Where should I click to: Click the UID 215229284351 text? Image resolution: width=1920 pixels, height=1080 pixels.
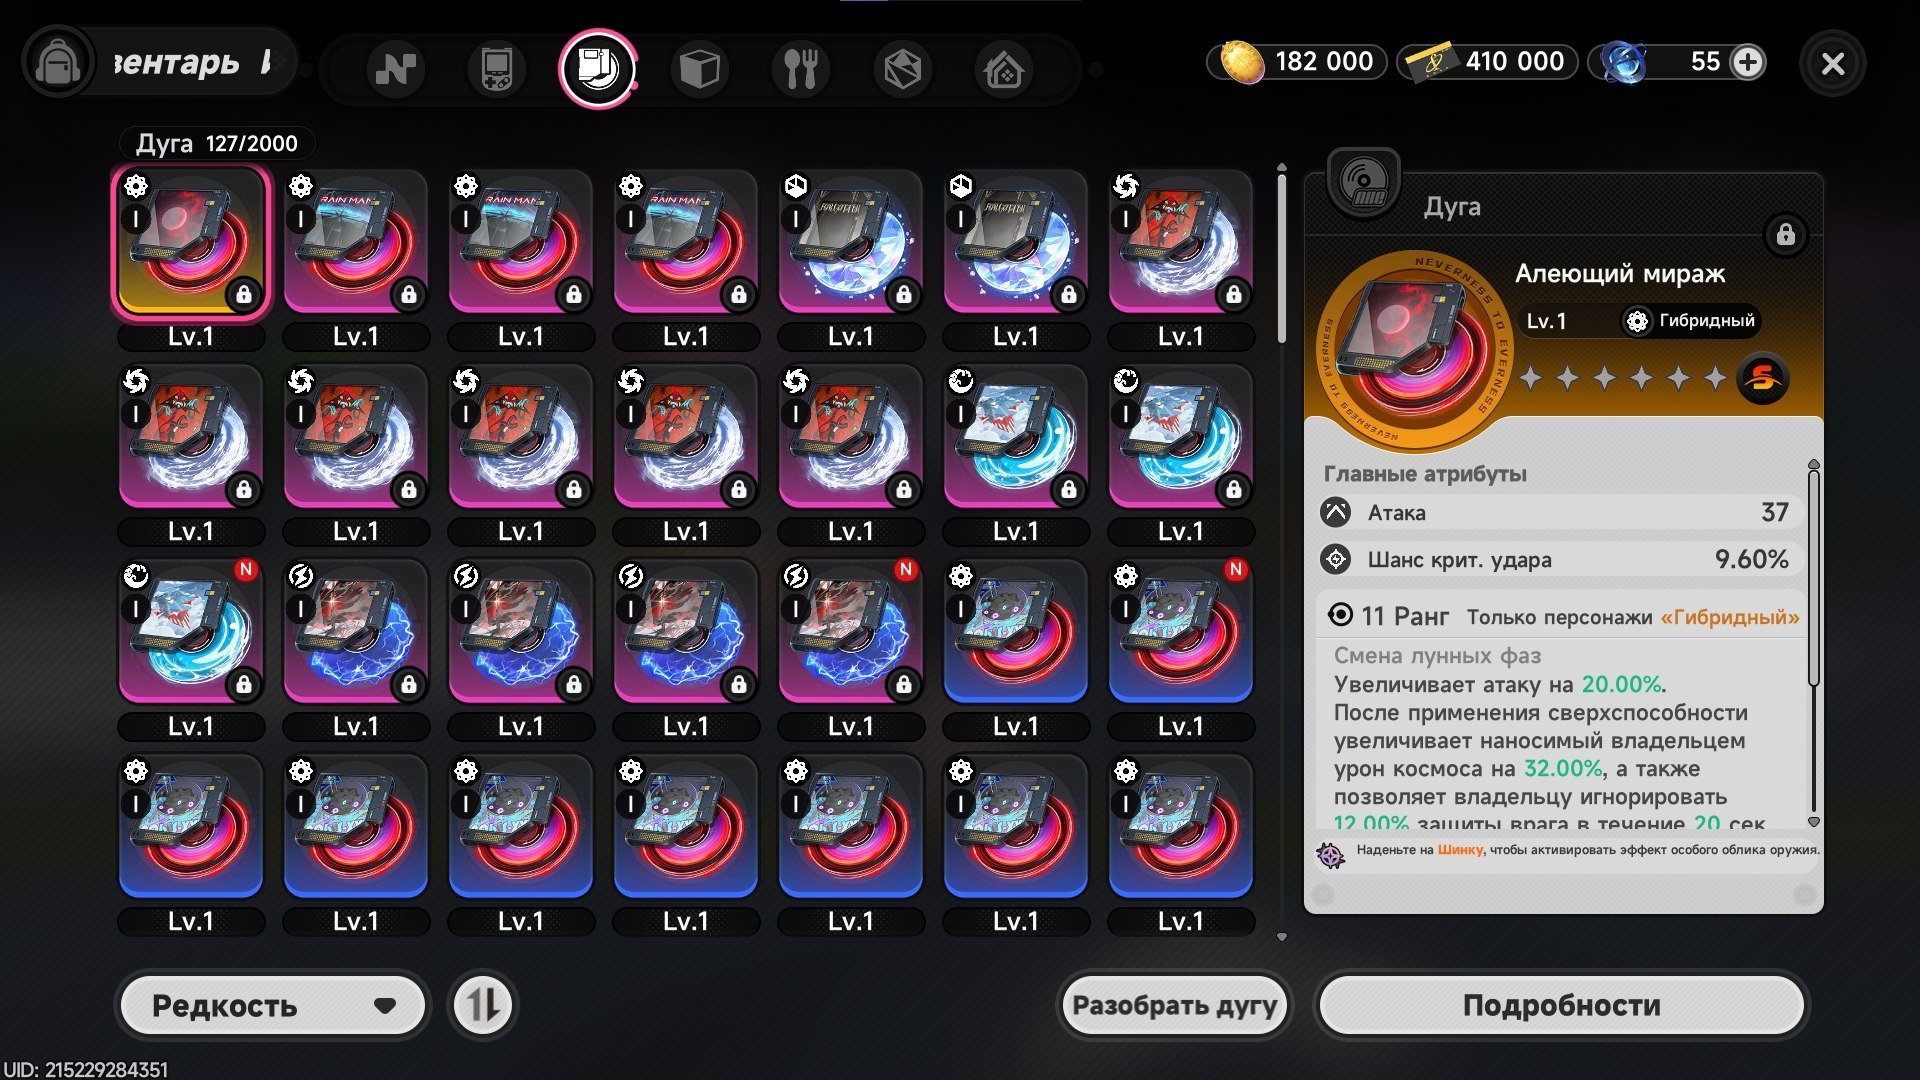coord(86,1069)
